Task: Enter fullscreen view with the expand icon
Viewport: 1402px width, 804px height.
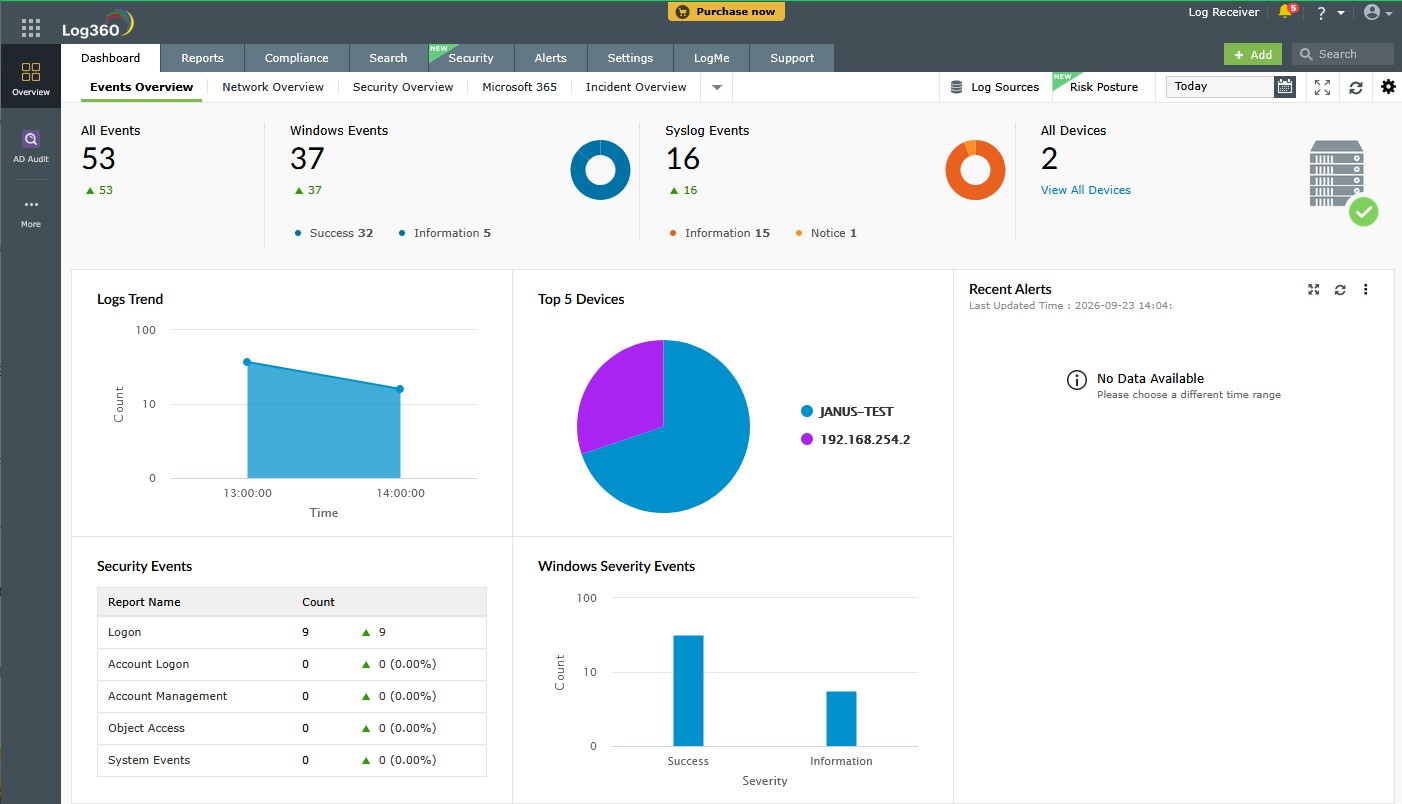Action: [x=1322, y=87]
